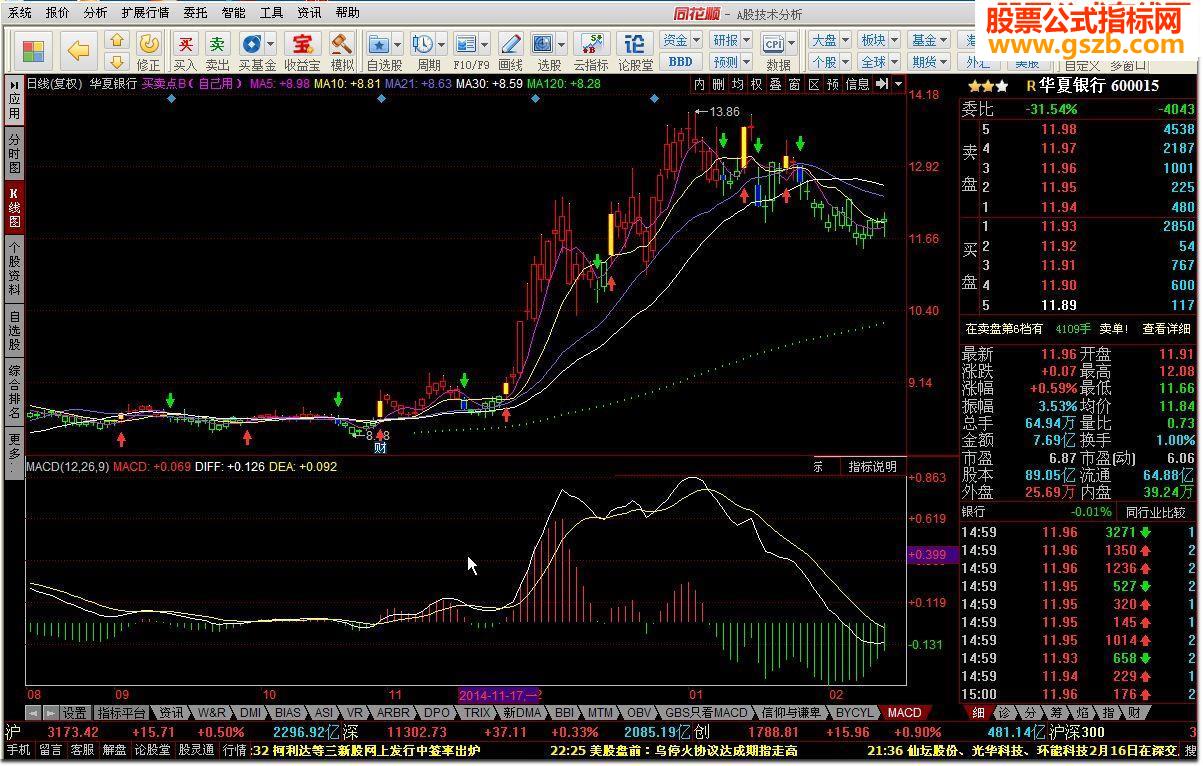Switch to K线图 candlestick view
Screen dimensions: 1203x766
point(14,208)
